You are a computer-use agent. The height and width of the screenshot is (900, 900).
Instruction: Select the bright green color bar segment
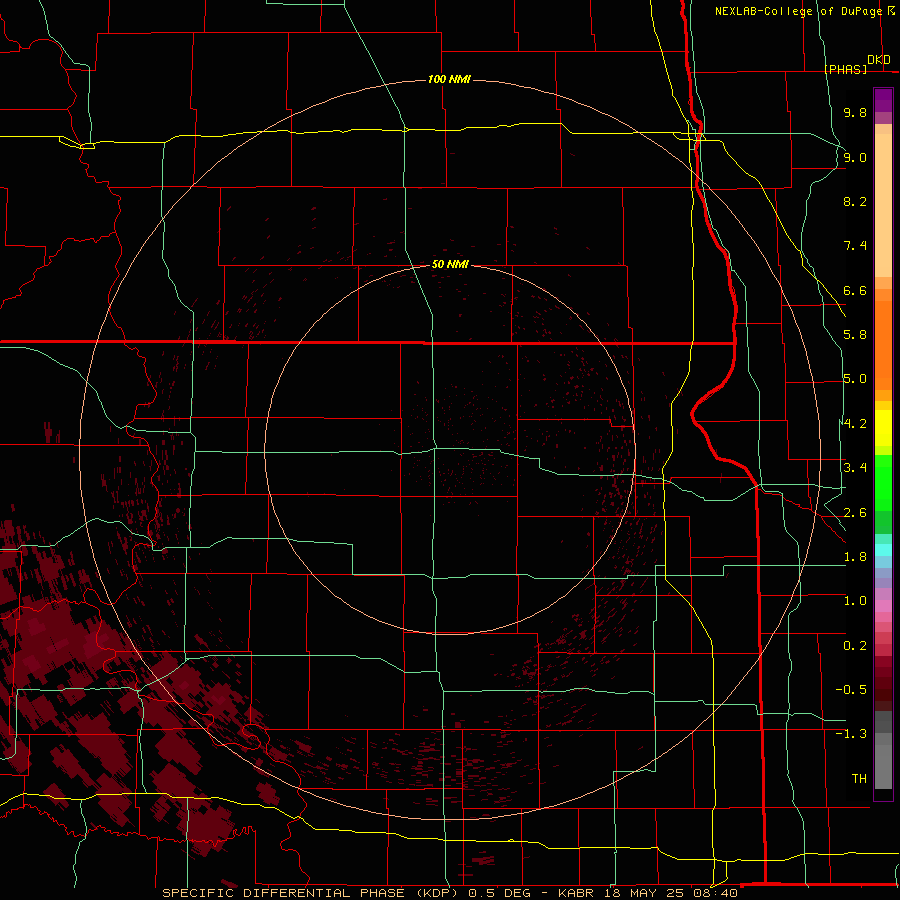click(x=883, y=484)
